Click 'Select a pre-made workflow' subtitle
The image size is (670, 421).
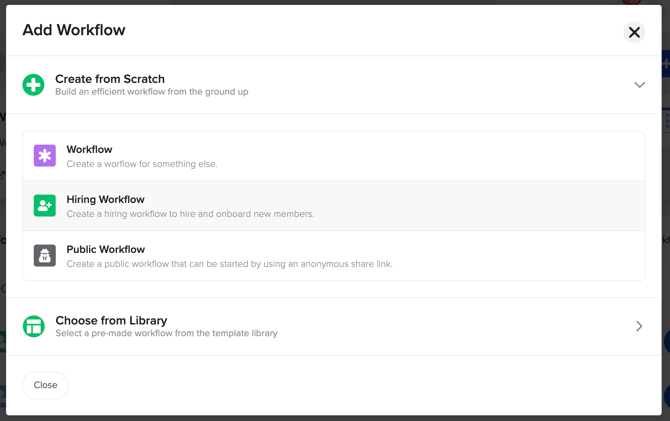[x=166, y=333]
